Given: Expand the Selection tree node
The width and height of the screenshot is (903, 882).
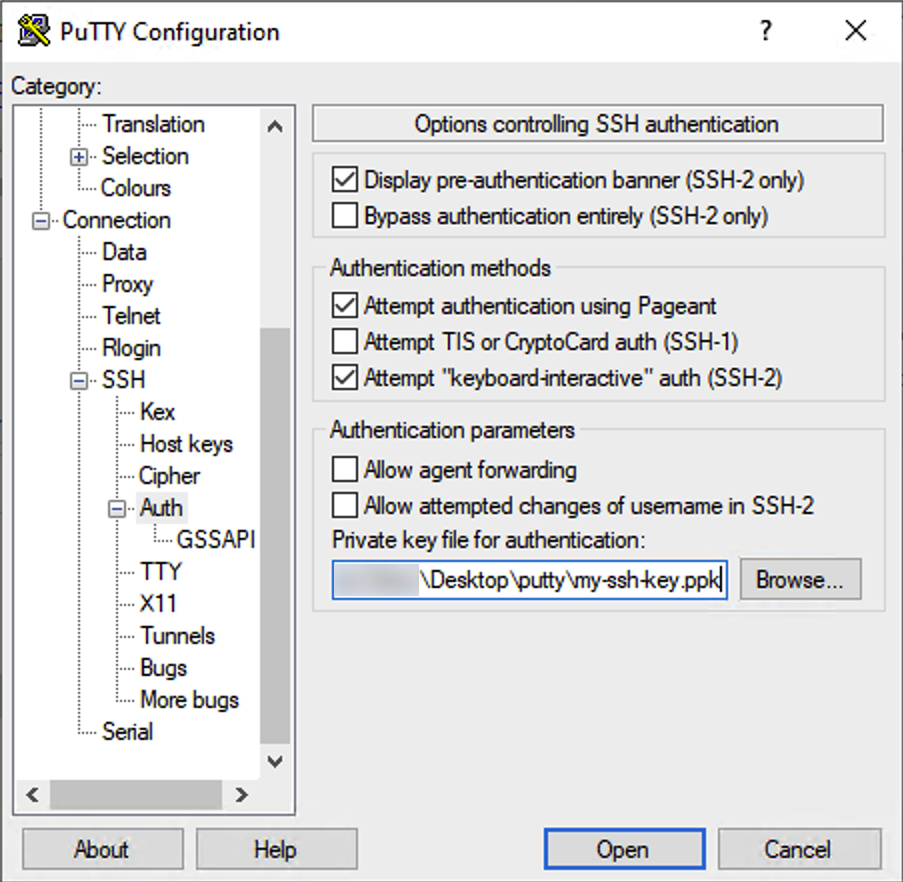Looking at the screenshot, I should click(x=79, y=157).
